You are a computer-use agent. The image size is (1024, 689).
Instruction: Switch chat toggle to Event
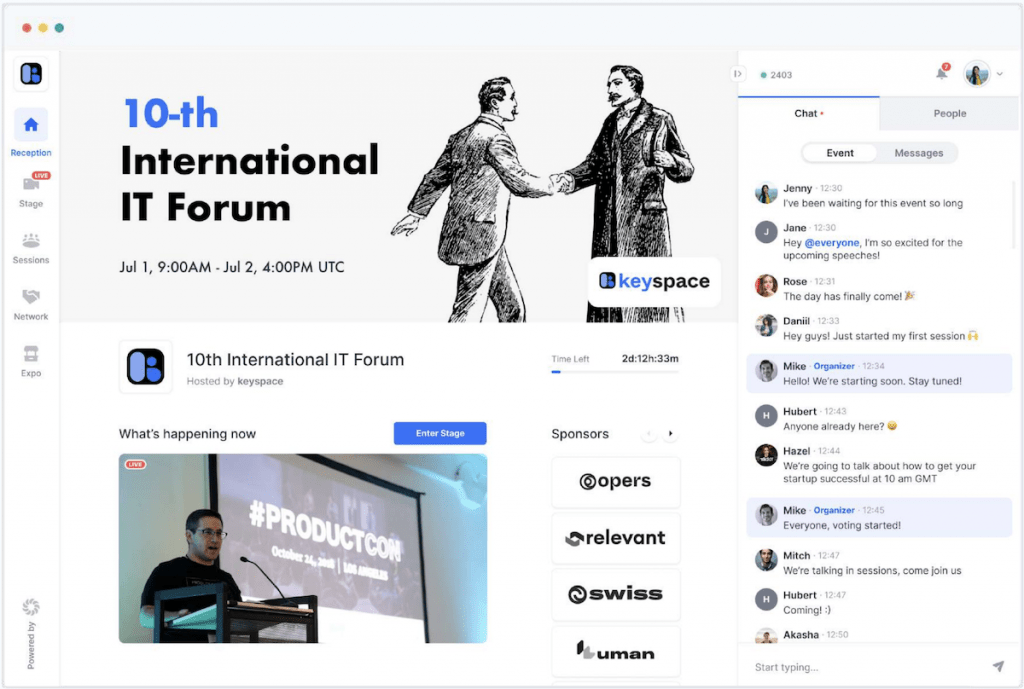tap(840, 153)
